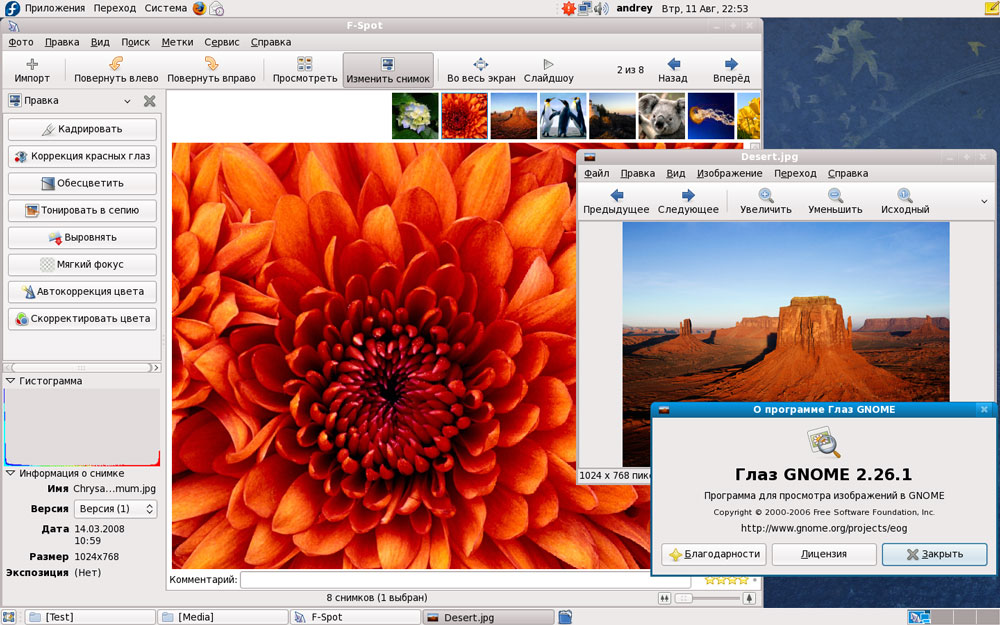Open Изображение menu in Desert.jpg window

tap(729, 173)
